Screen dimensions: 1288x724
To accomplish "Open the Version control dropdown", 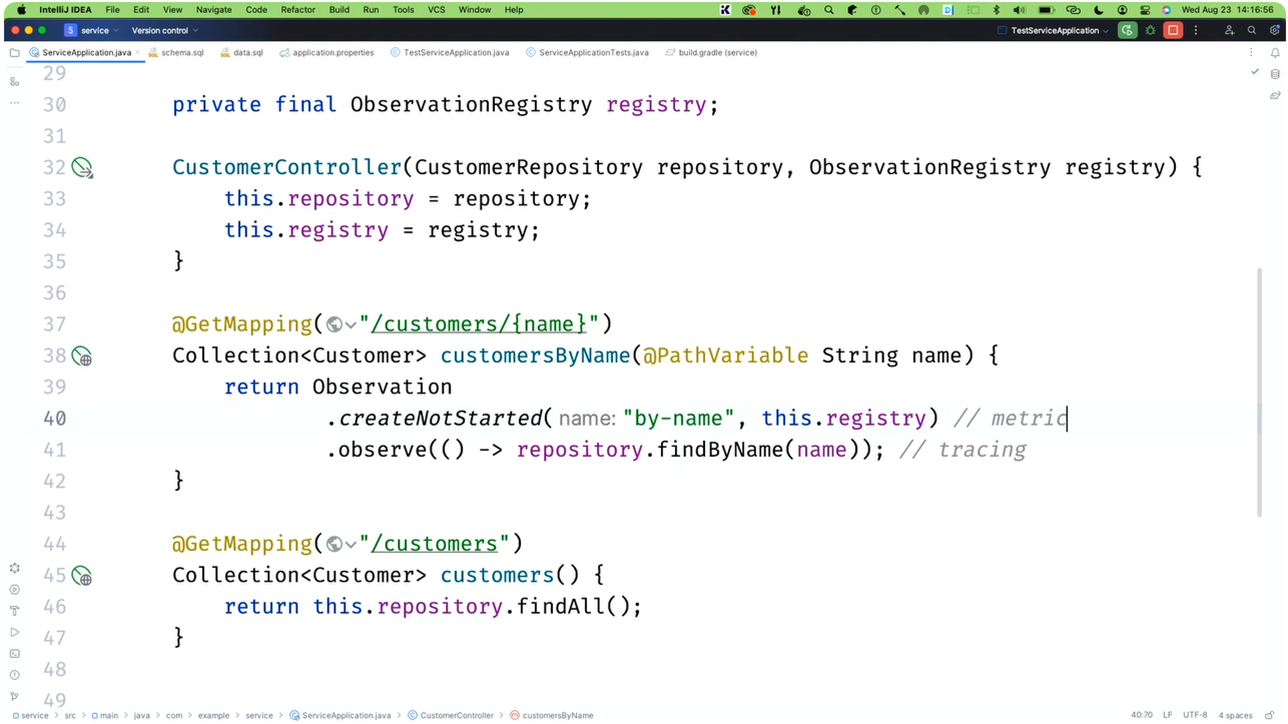I will pos(165,31).
